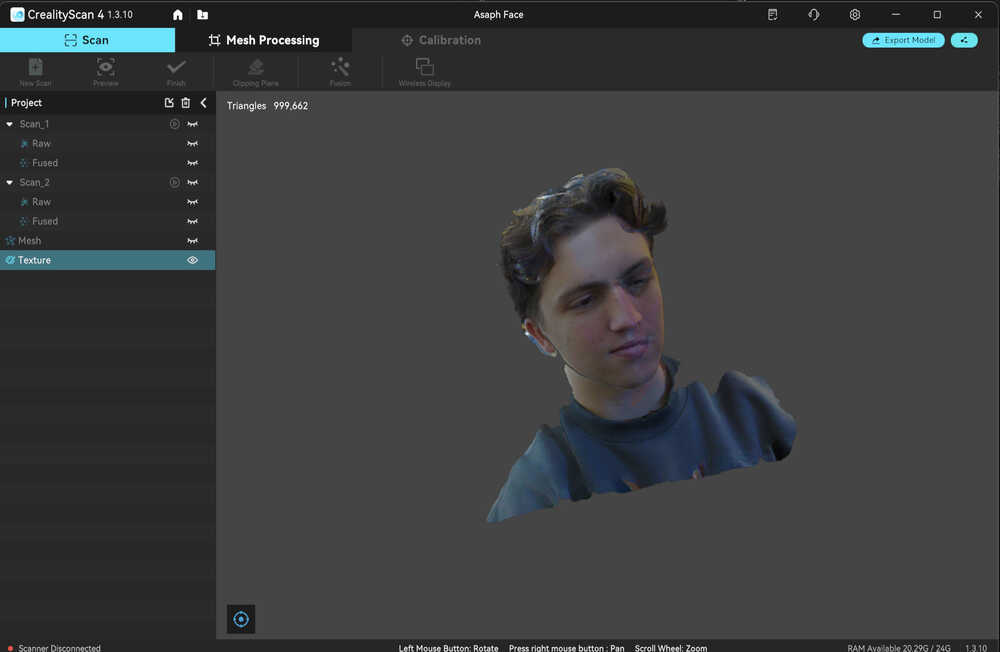
Task: Click the share icon button
Action: (964, 40)
